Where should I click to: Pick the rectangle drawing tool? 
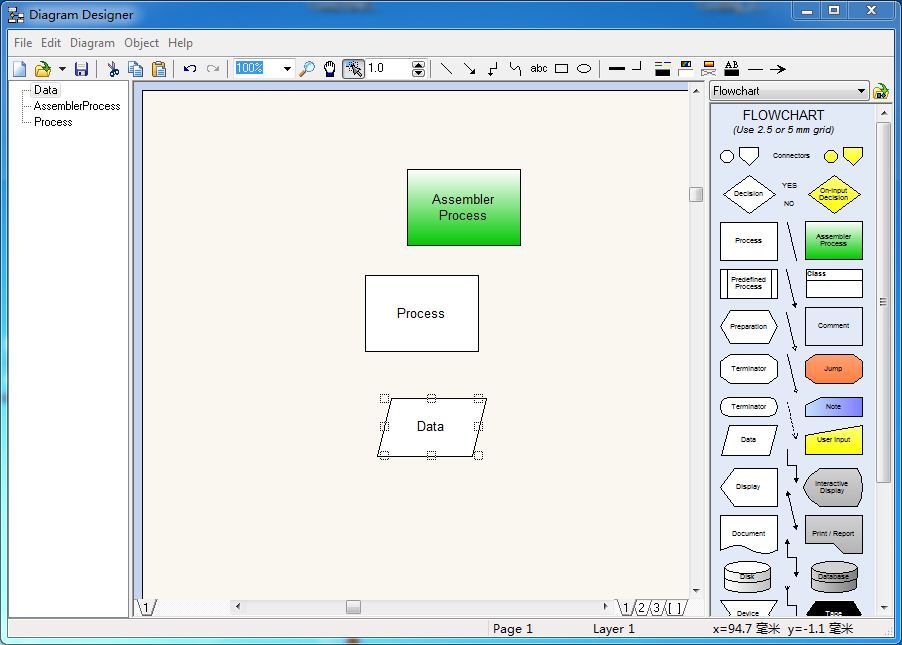561,69
